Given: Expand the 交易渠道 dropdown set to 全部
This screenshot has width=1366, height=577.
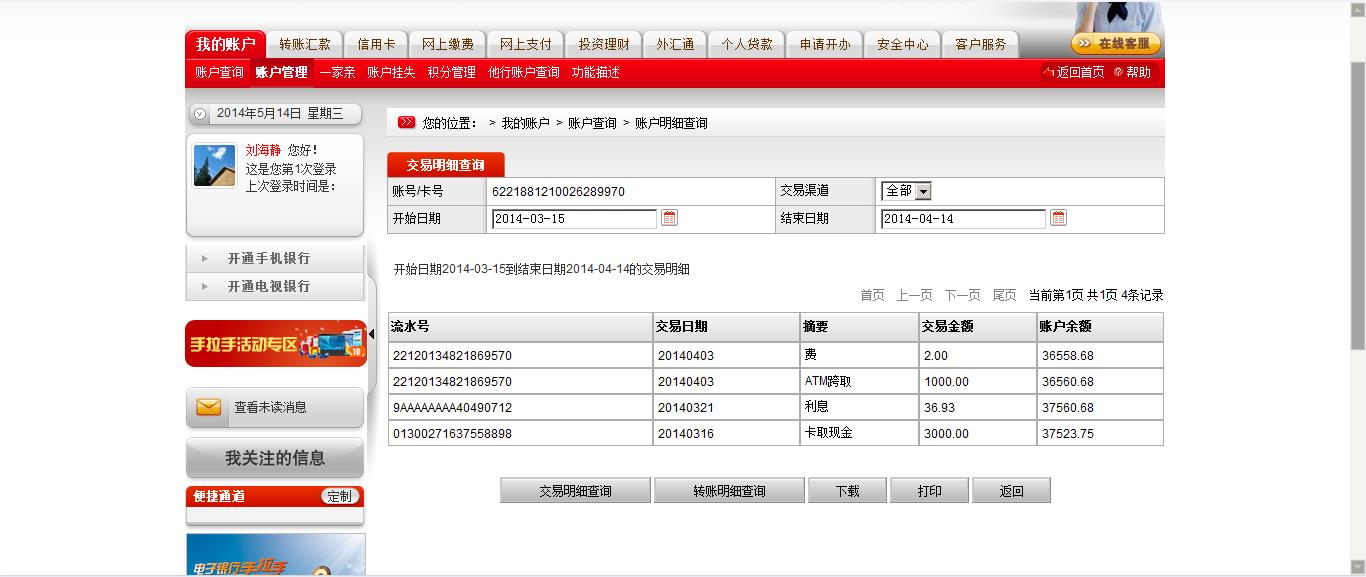Looking at the screenshot, I should pyautogui.click(x=906, y=191).
